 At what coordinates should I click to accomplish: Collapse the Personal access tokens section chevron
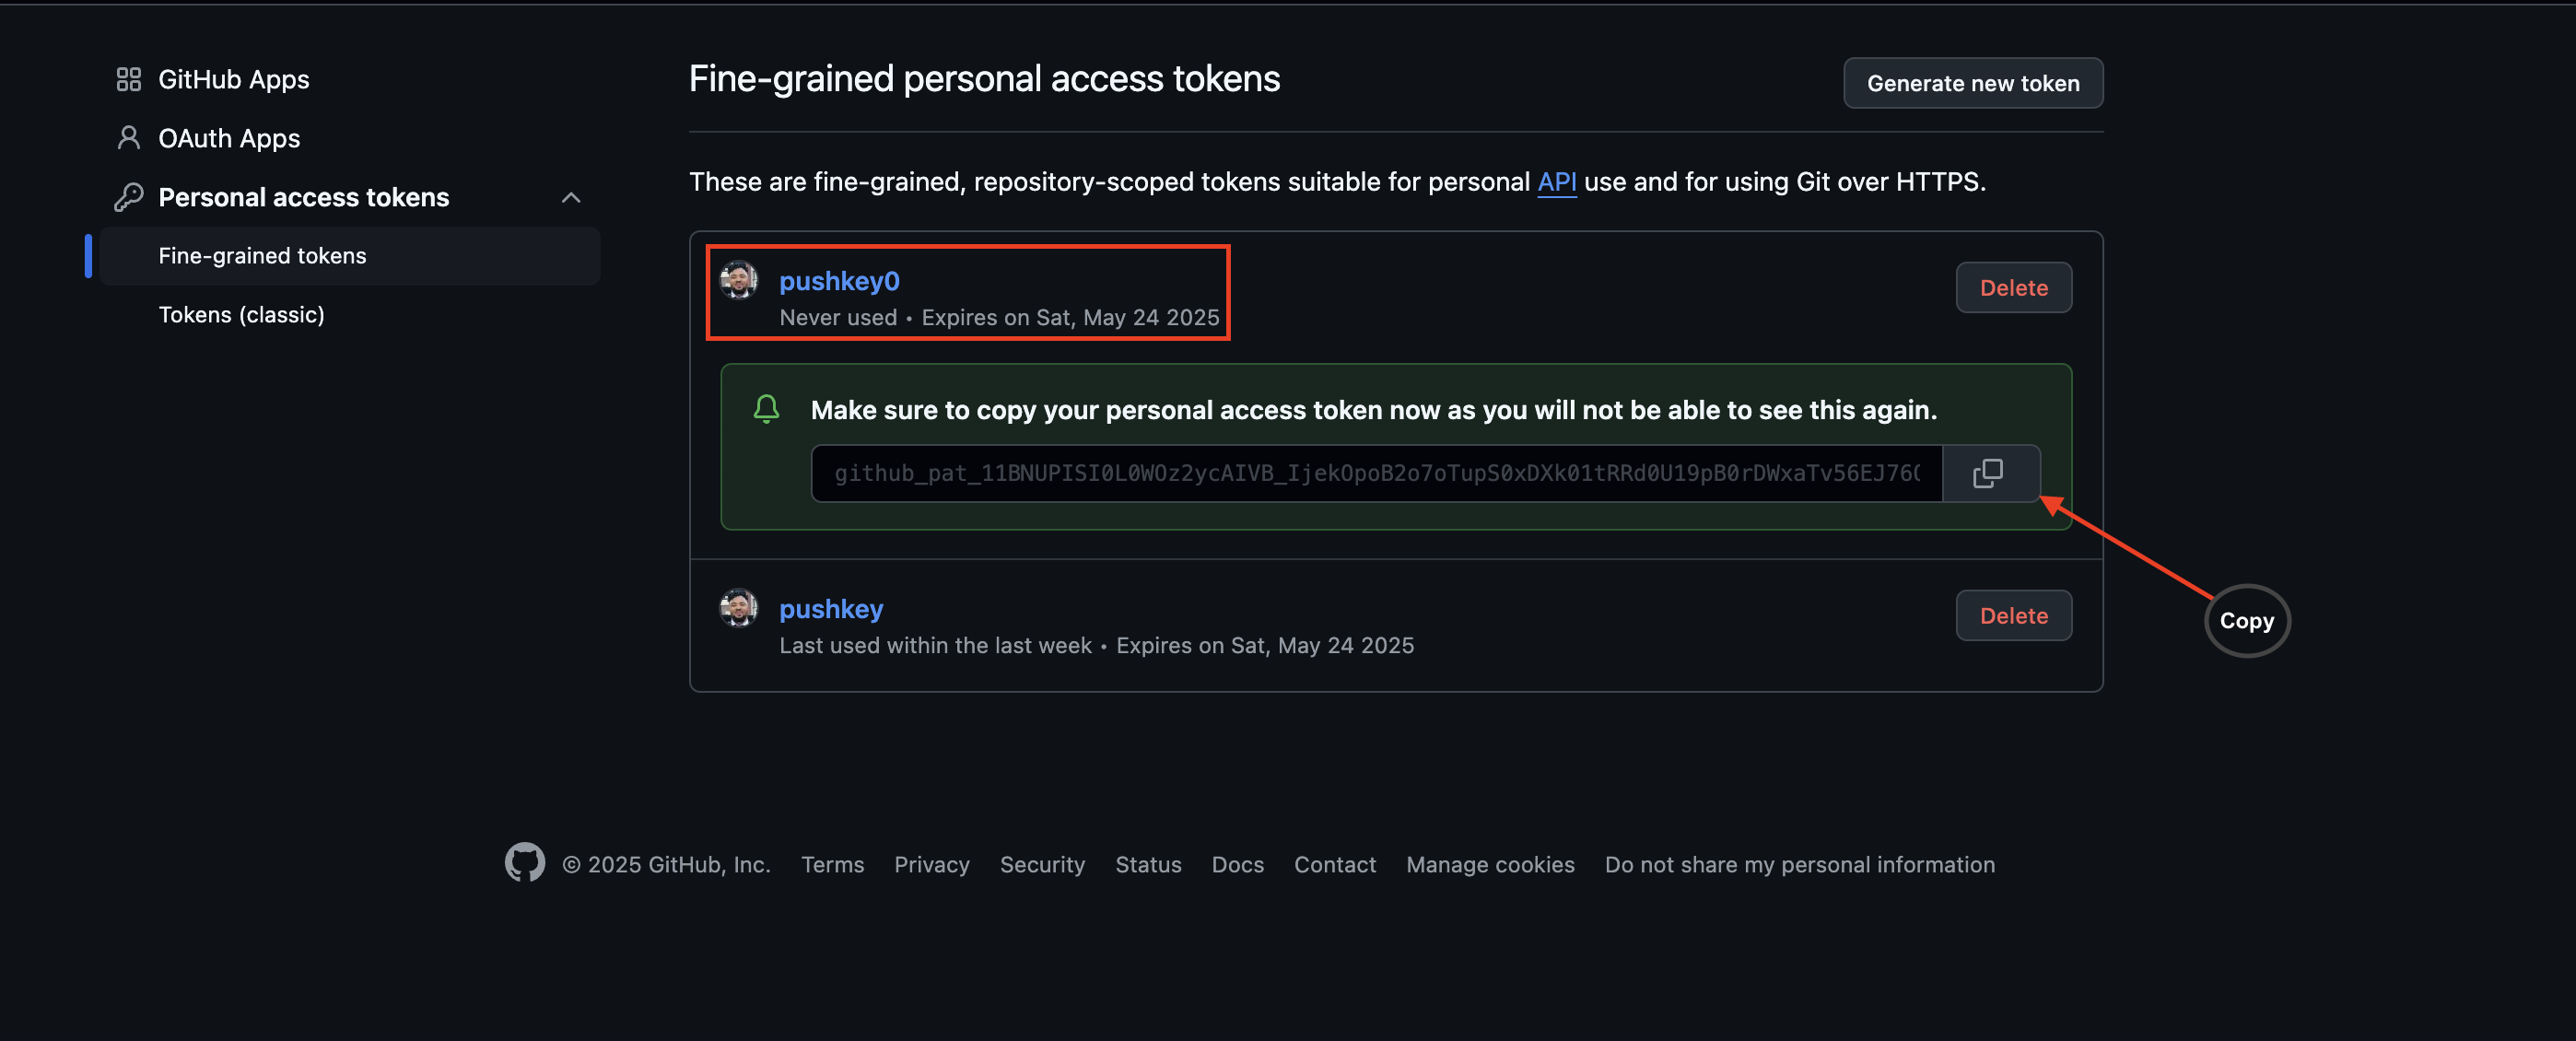[x=571, y=197]
